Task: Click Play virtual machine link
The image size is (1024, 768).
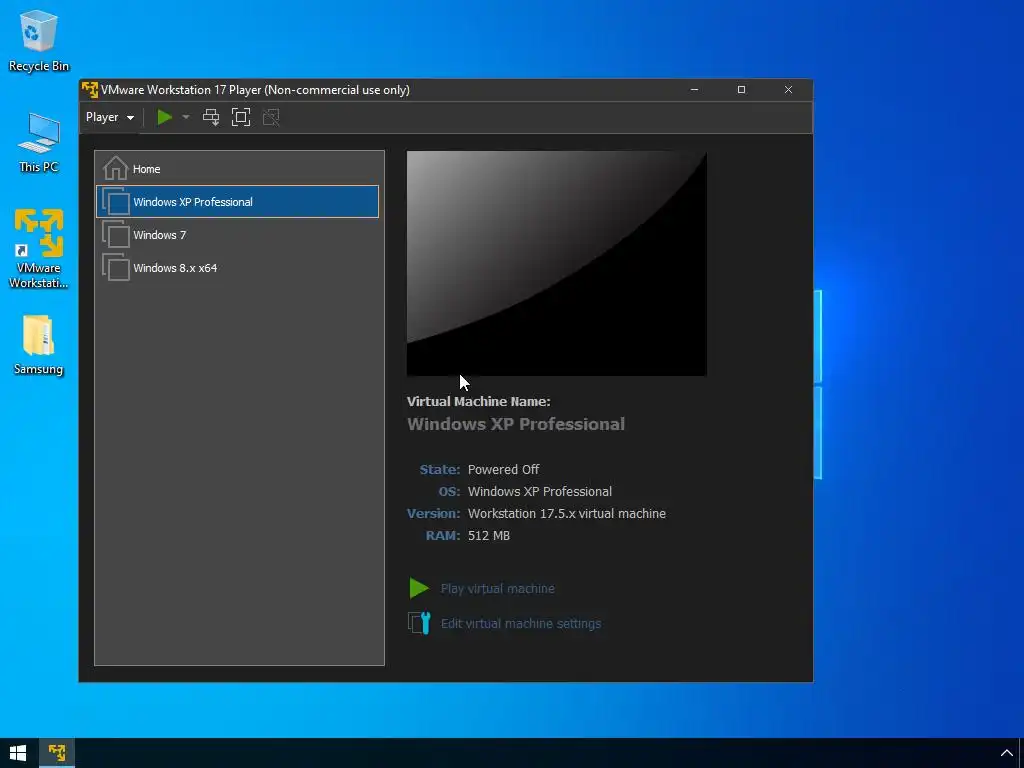Action: click(498, 588)
